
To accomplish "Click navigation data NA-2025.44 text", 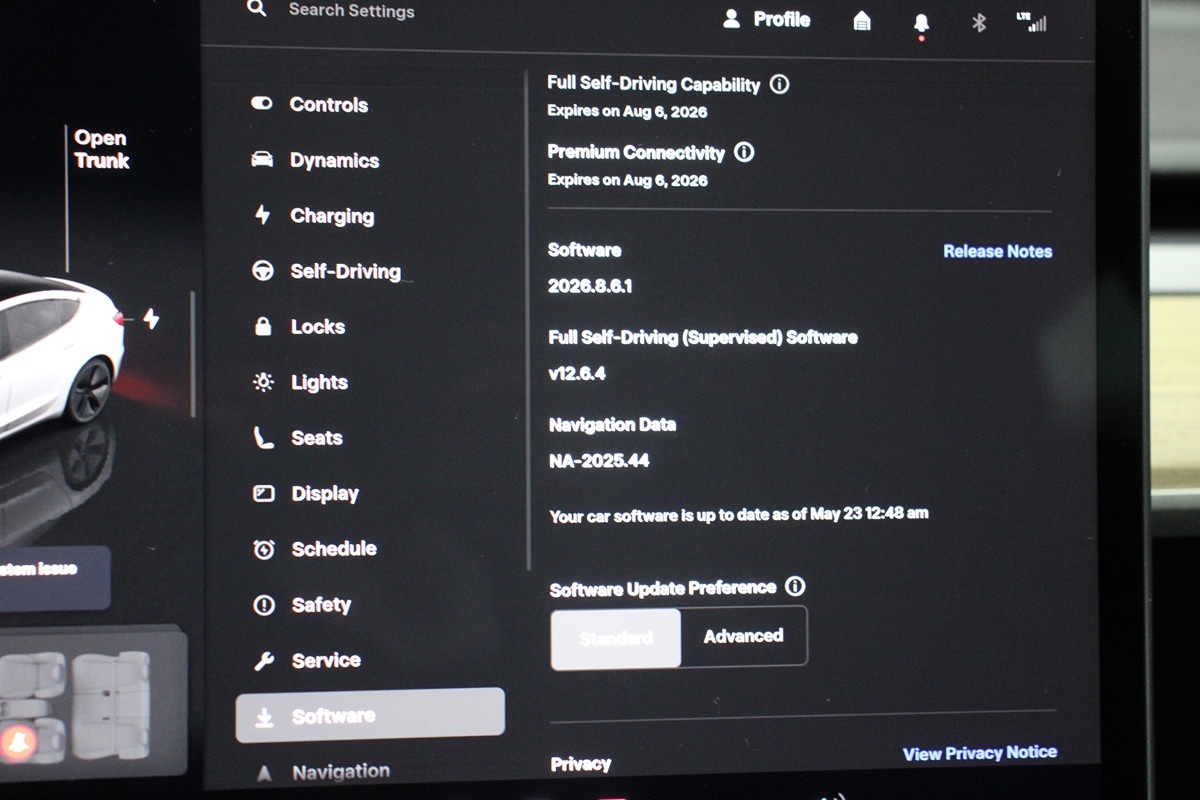I will click(x=600, y=461).
